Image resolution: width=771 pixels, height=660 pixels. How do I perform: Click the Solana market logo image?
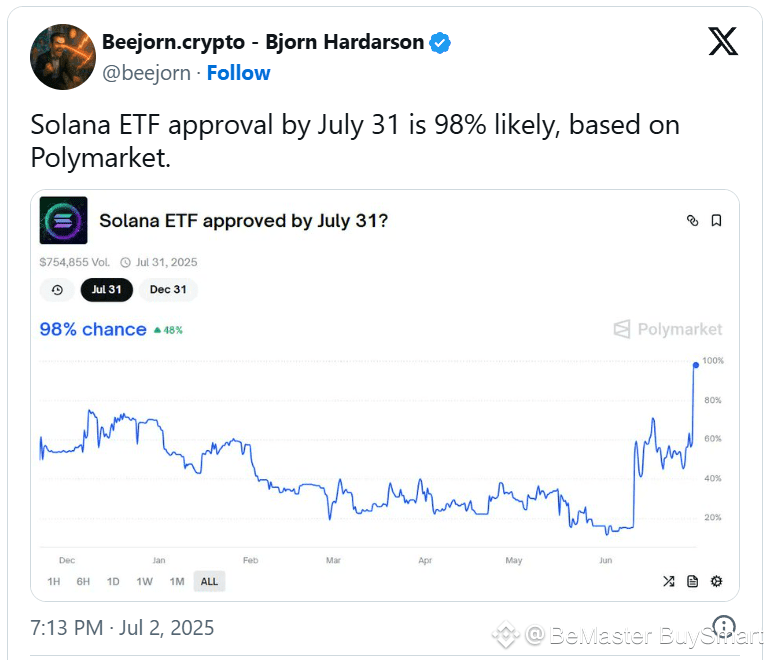coord(63,220)
